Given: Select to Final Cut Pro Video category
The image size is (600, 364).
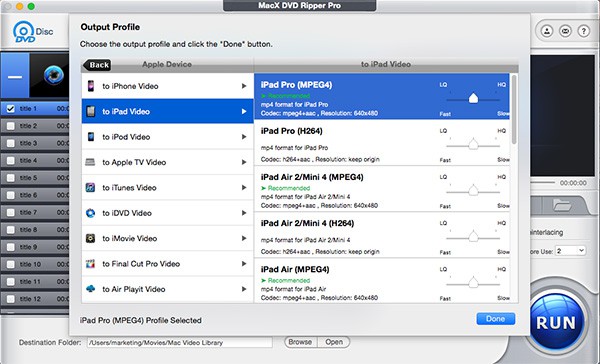Looking at the screenshot, I should (x=167, y=264).
